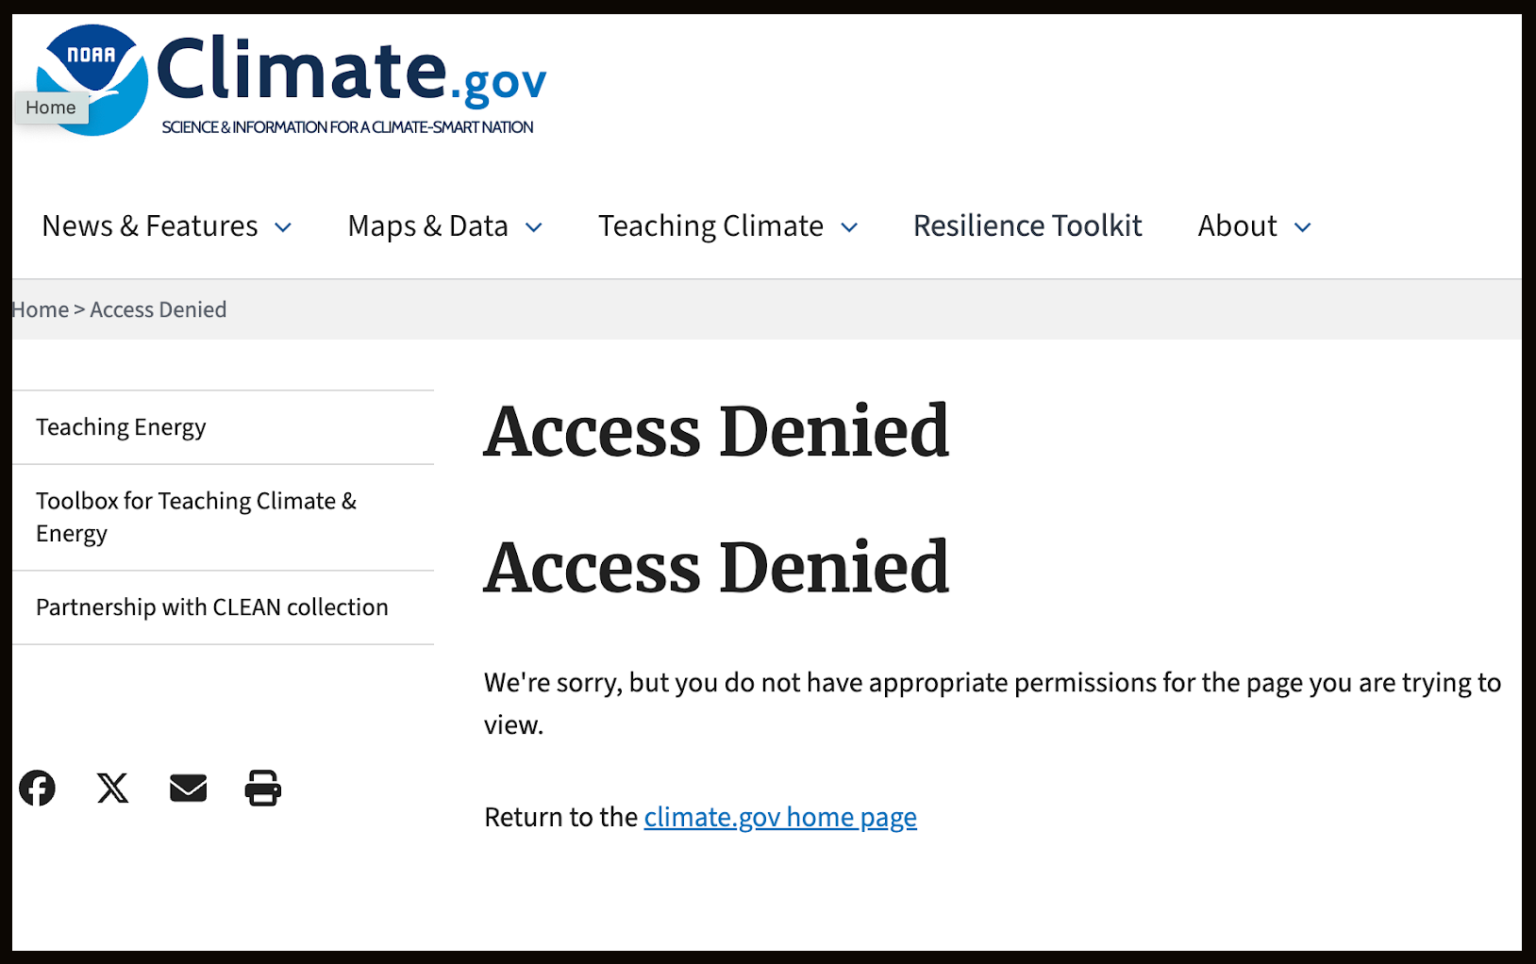Follow the climate.gov home page link

(780, 817)
